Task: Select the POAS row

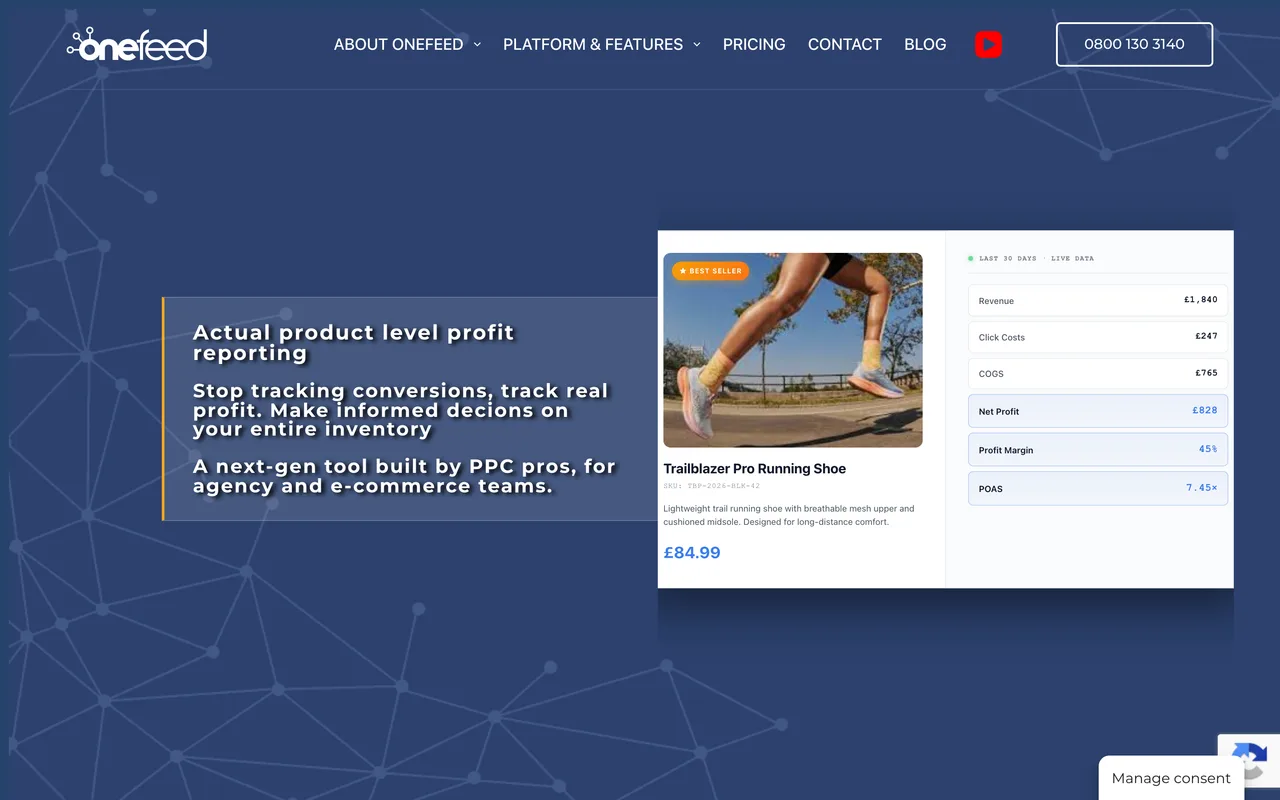Action: [1098, 488]
